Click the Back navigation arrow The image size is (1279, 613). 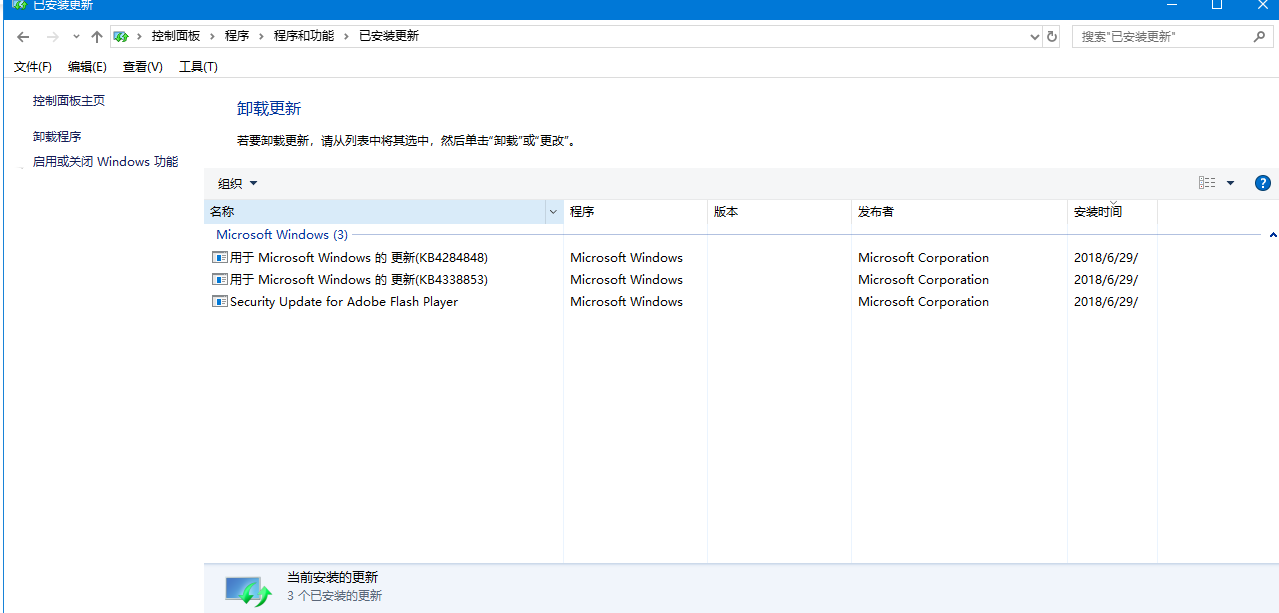coord(23,36)
